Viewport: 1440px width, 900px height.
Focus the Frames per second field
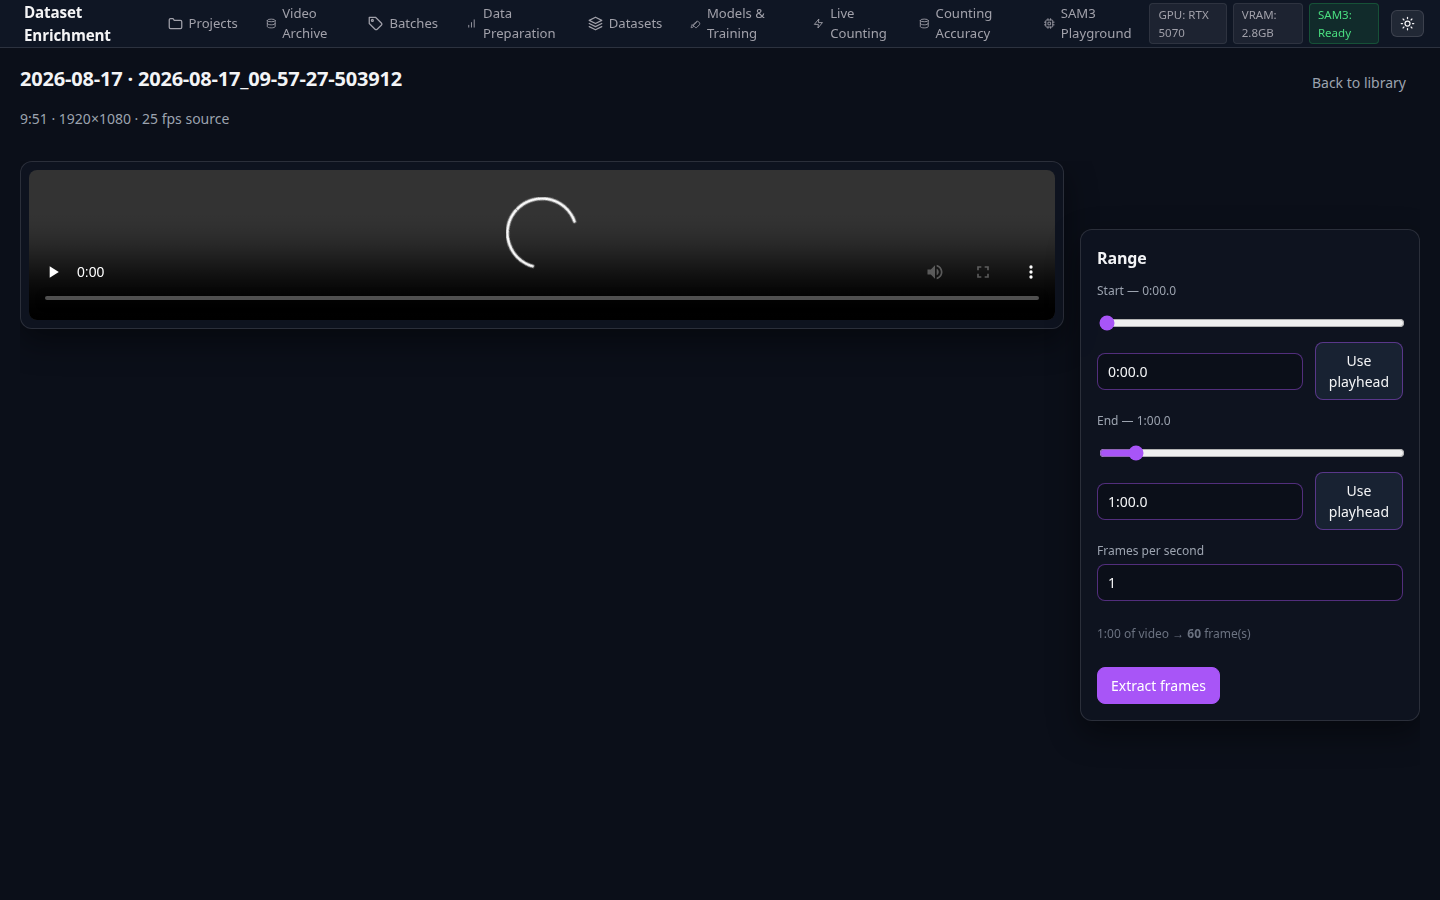[1249, 583]
